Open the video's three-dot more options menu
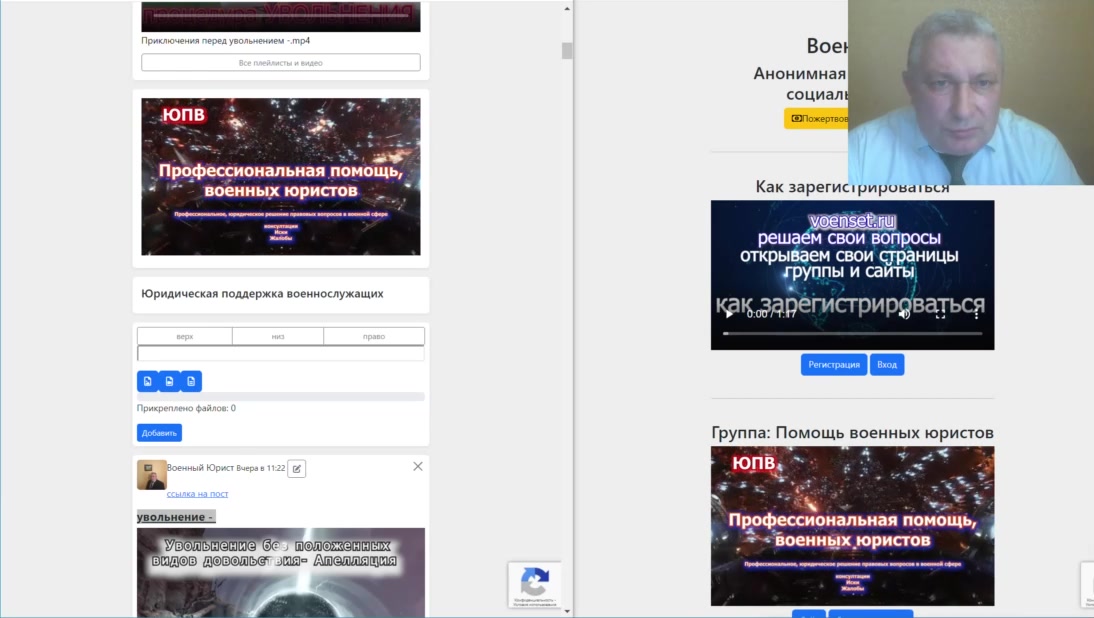The height and width of the screenshot is (618, 1094). 977,314
